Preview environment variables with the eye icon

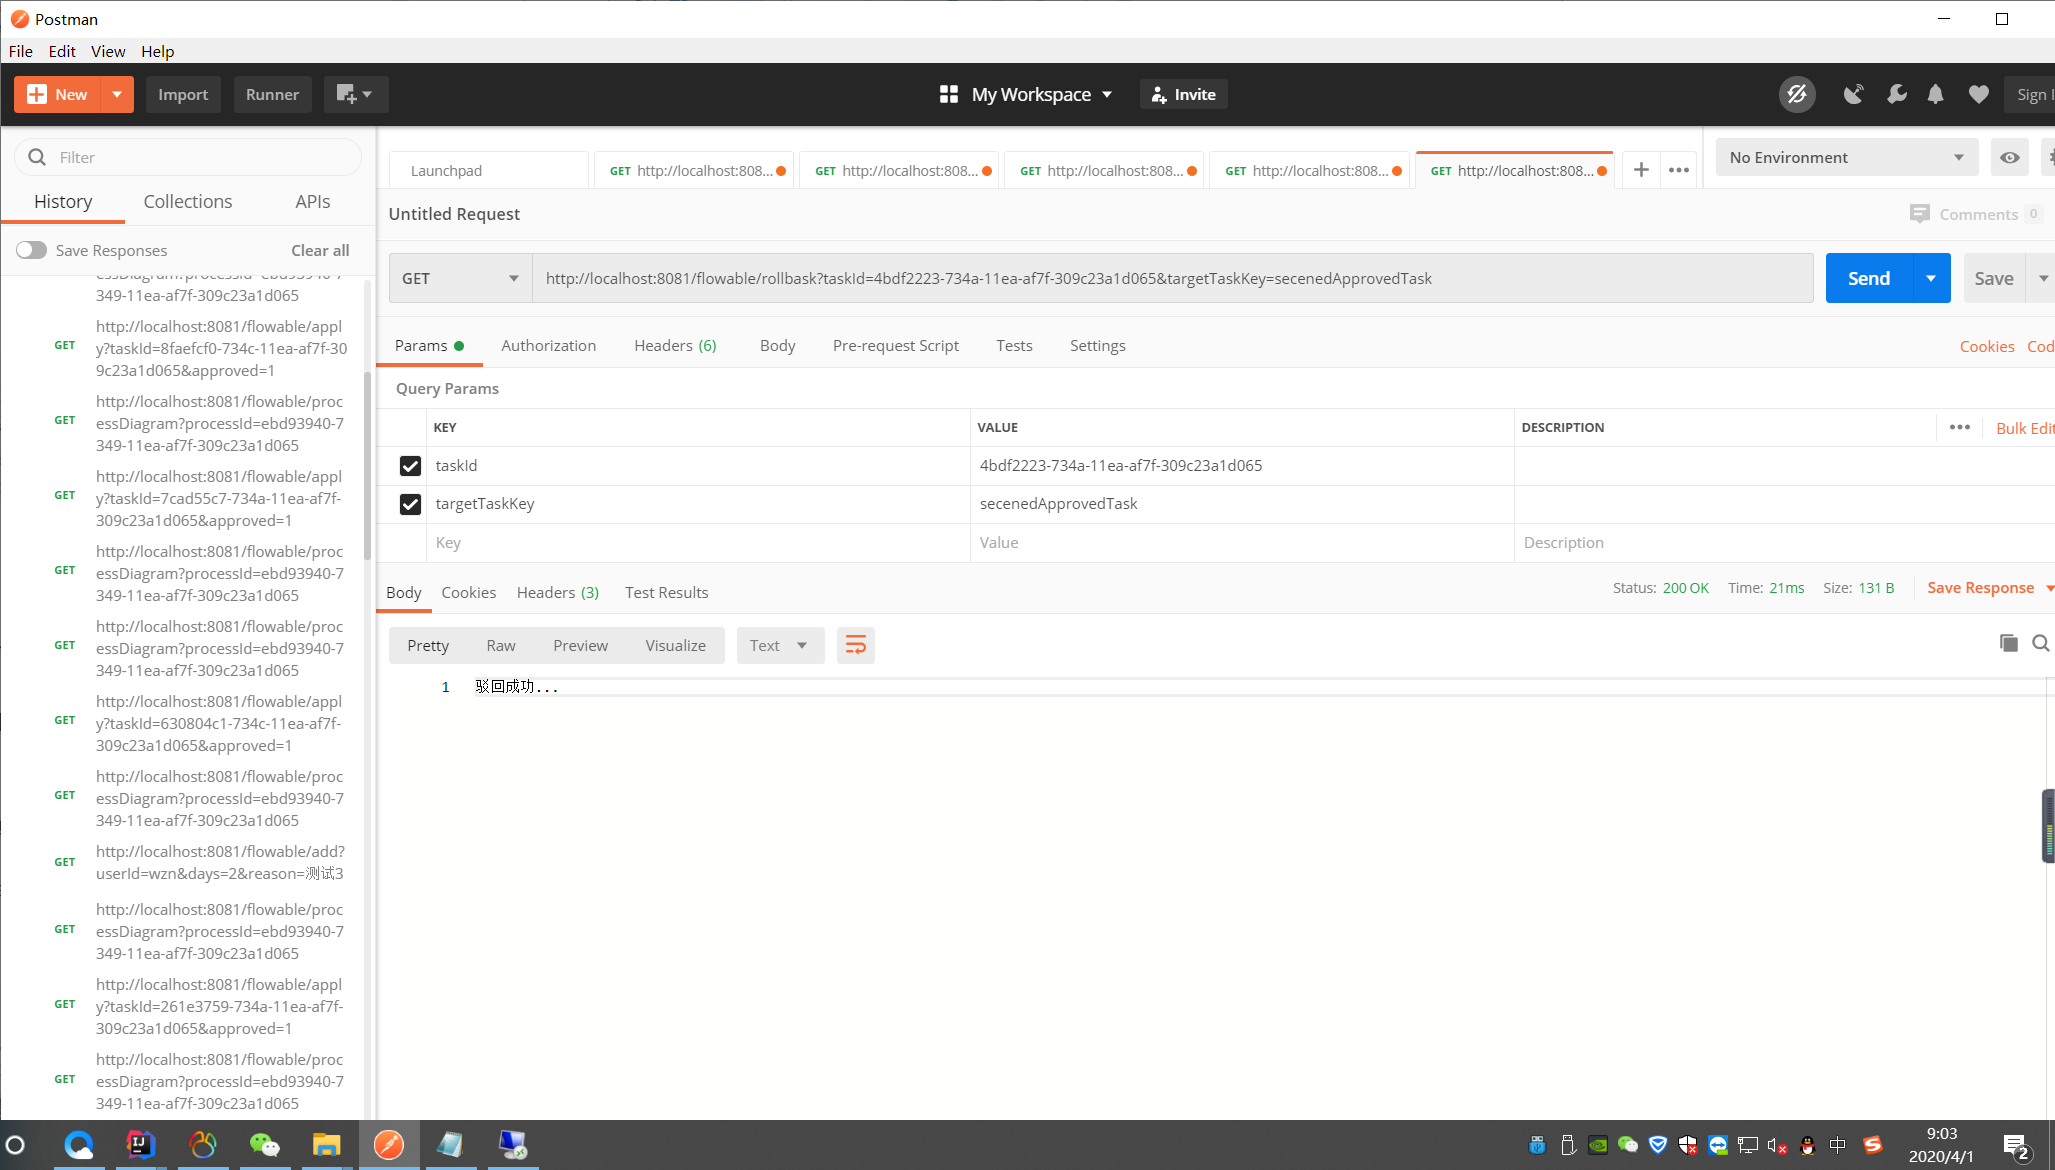2009,157
